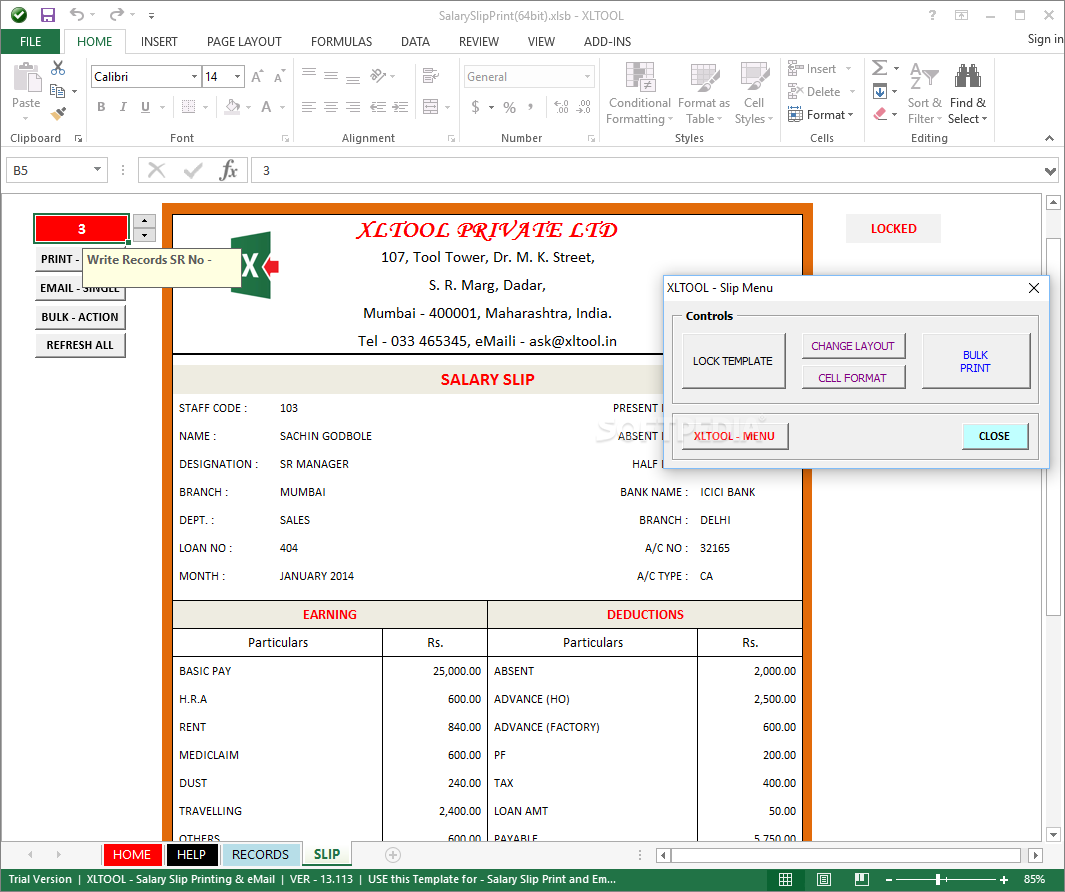Click Increase Font Size icon
This screenshot has height=892, width=1065.
tap(257, 77)
